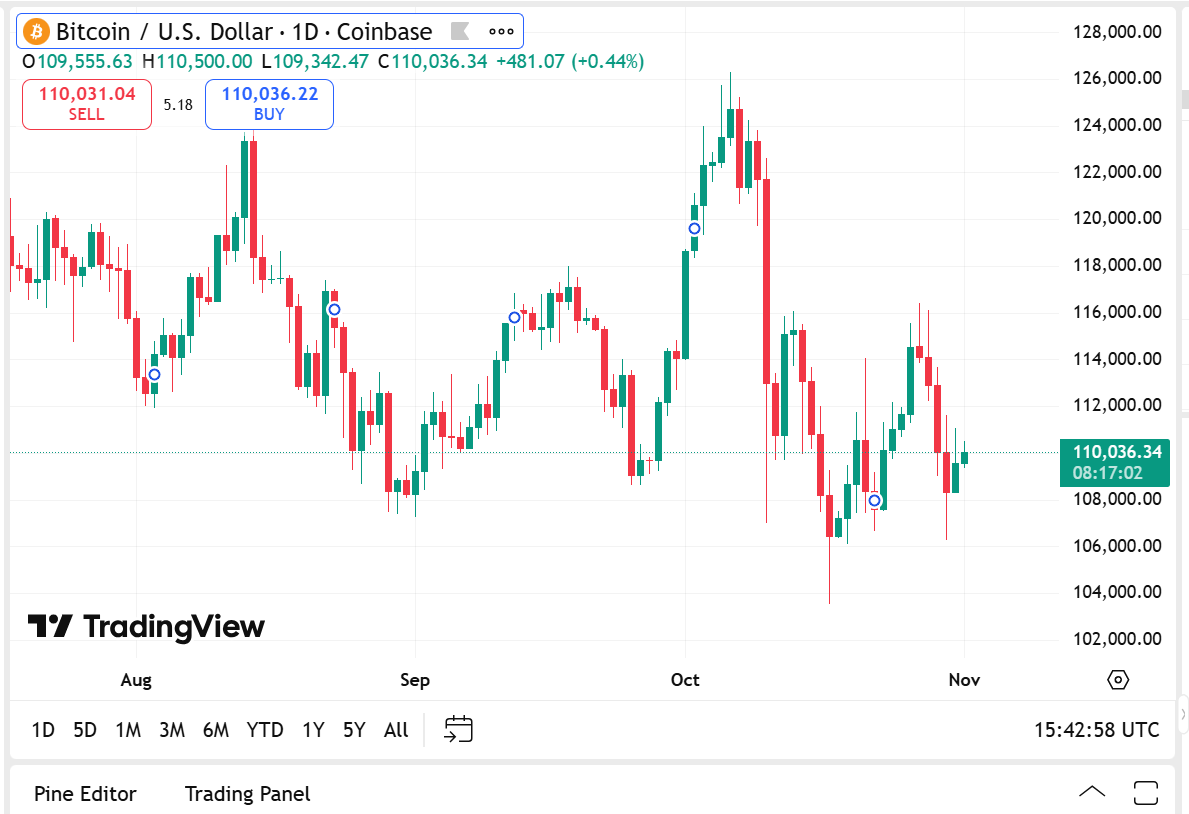Image resolution: width=1189 pixels, height=814 pixels.
Task: Open the three-dots more menu in chart legend
Action: (x=501, y=32)
